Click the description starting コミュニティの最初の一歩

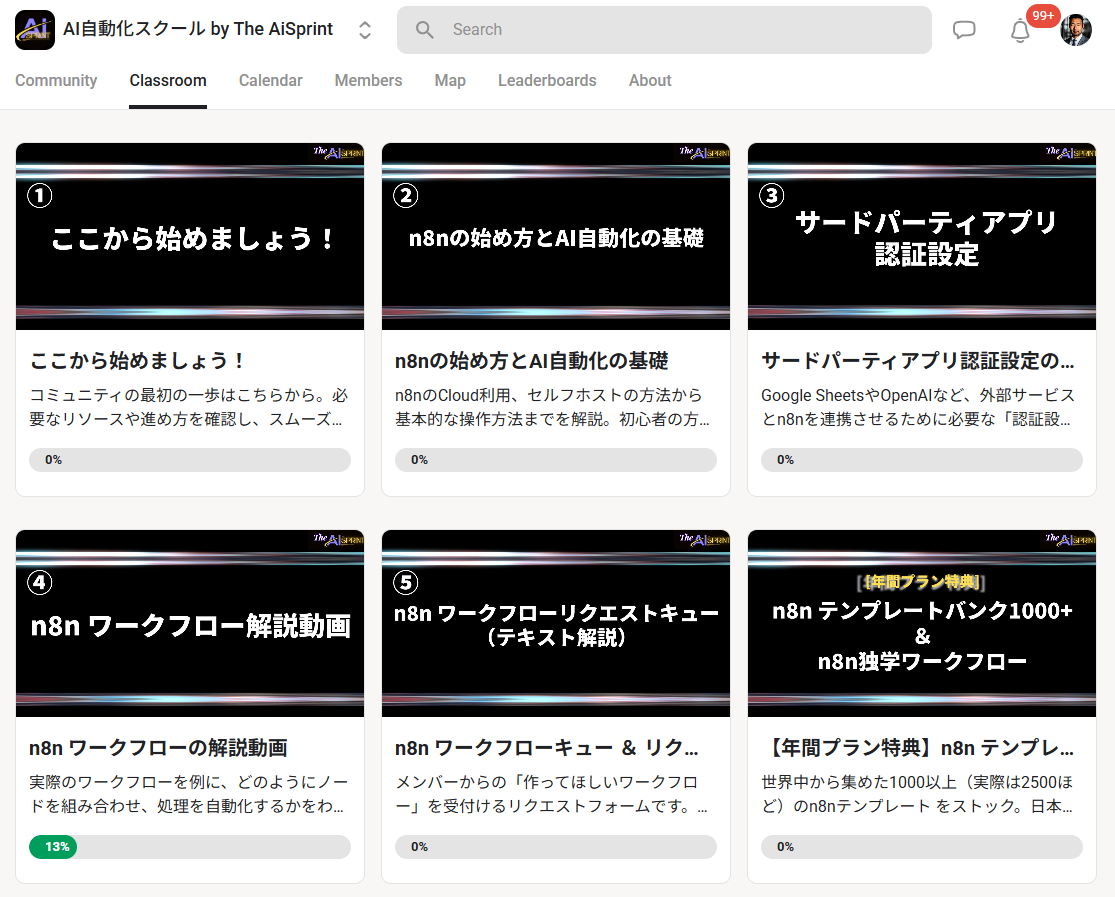point(188,407)
